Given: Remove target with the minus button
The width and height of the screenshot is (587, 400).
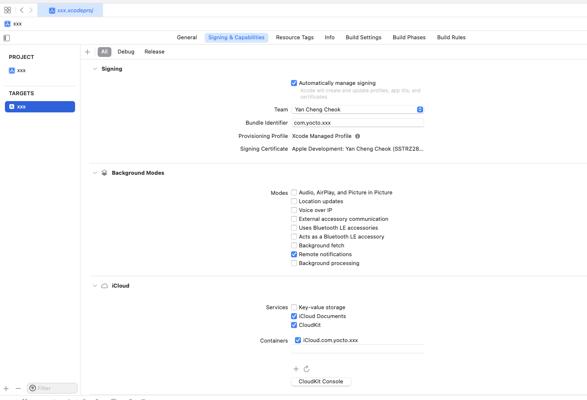Looking at the screenshot, I should click(x=18, y=388).
